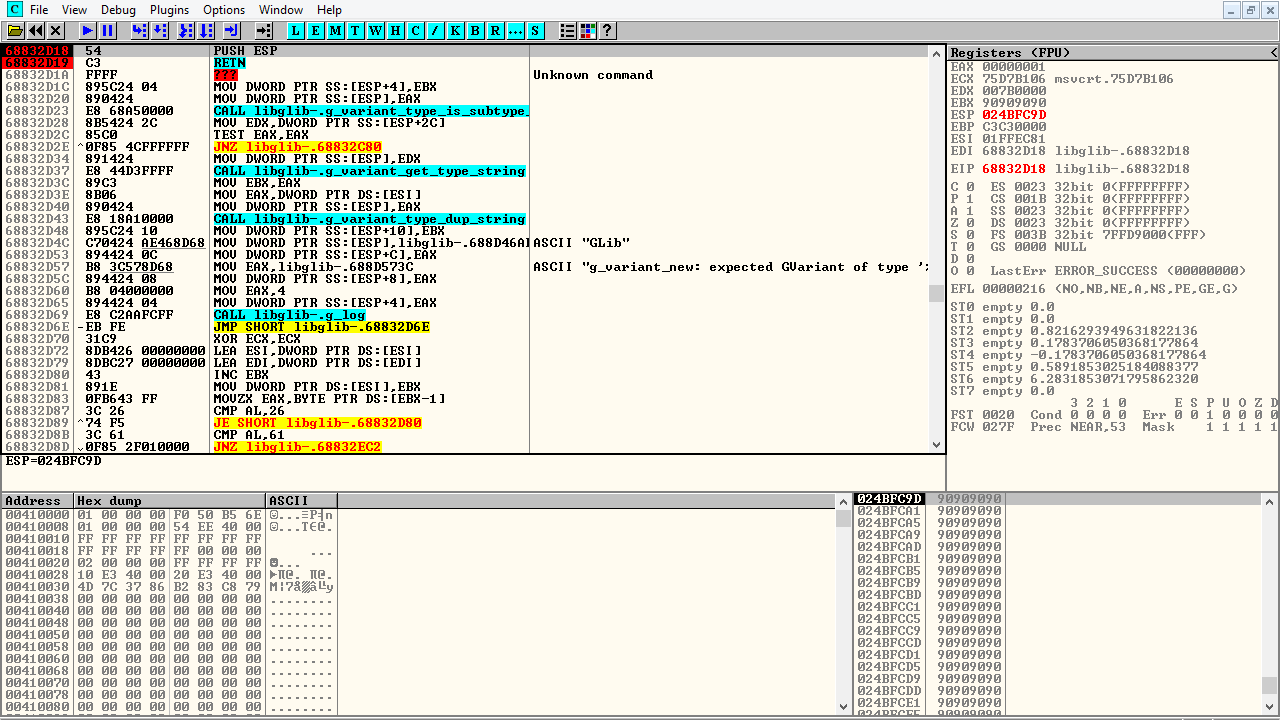Click the stack pane scrollbar thumb

point(1269,686)
